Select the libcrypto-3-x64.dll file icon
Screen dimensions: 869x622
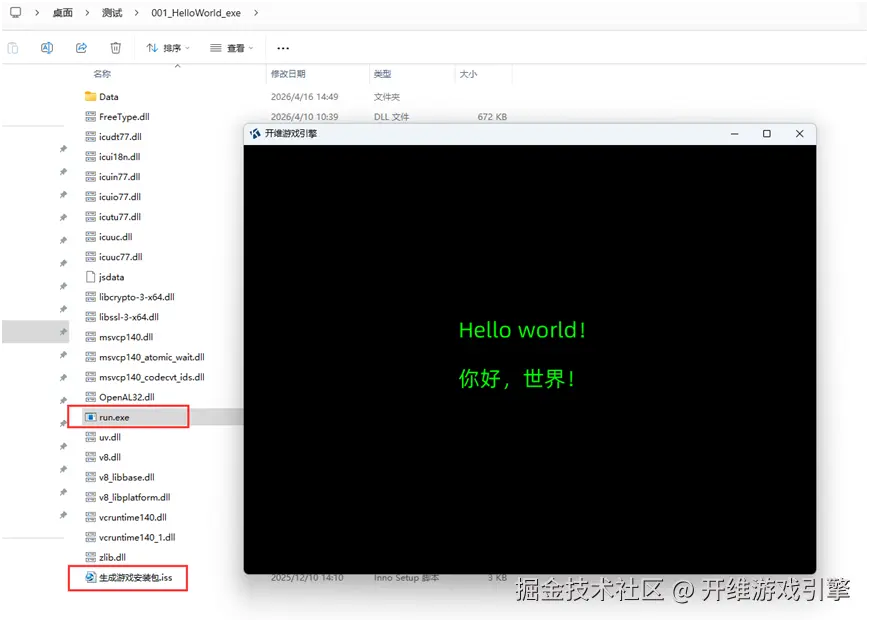click(90, 297)
